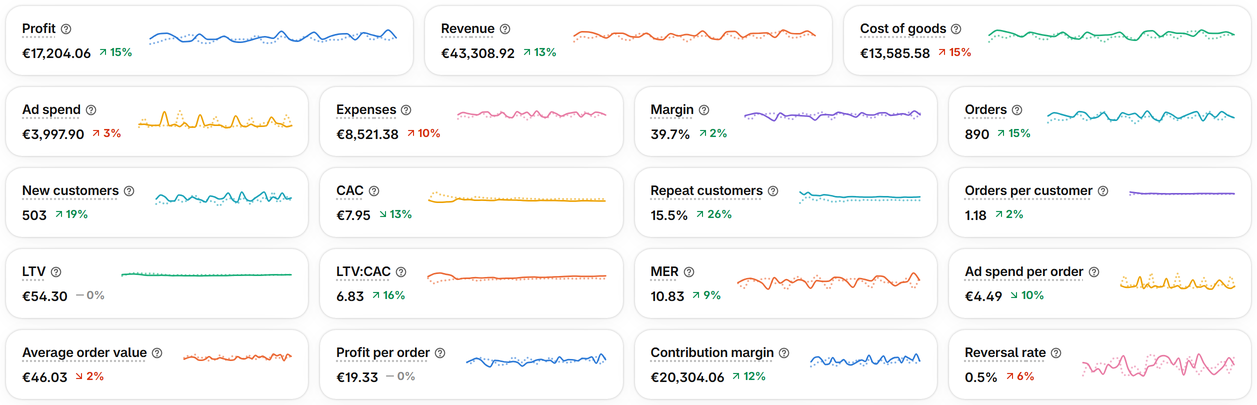Screen dimensions: 1257x405
Task: Select the New customers title
Action: point(70,191)
